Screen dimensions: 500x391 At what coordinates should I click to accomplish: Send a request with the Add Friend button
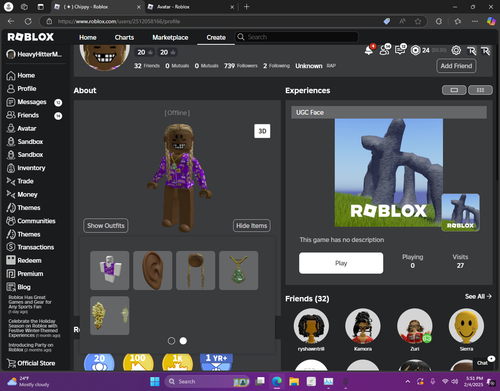456,66
